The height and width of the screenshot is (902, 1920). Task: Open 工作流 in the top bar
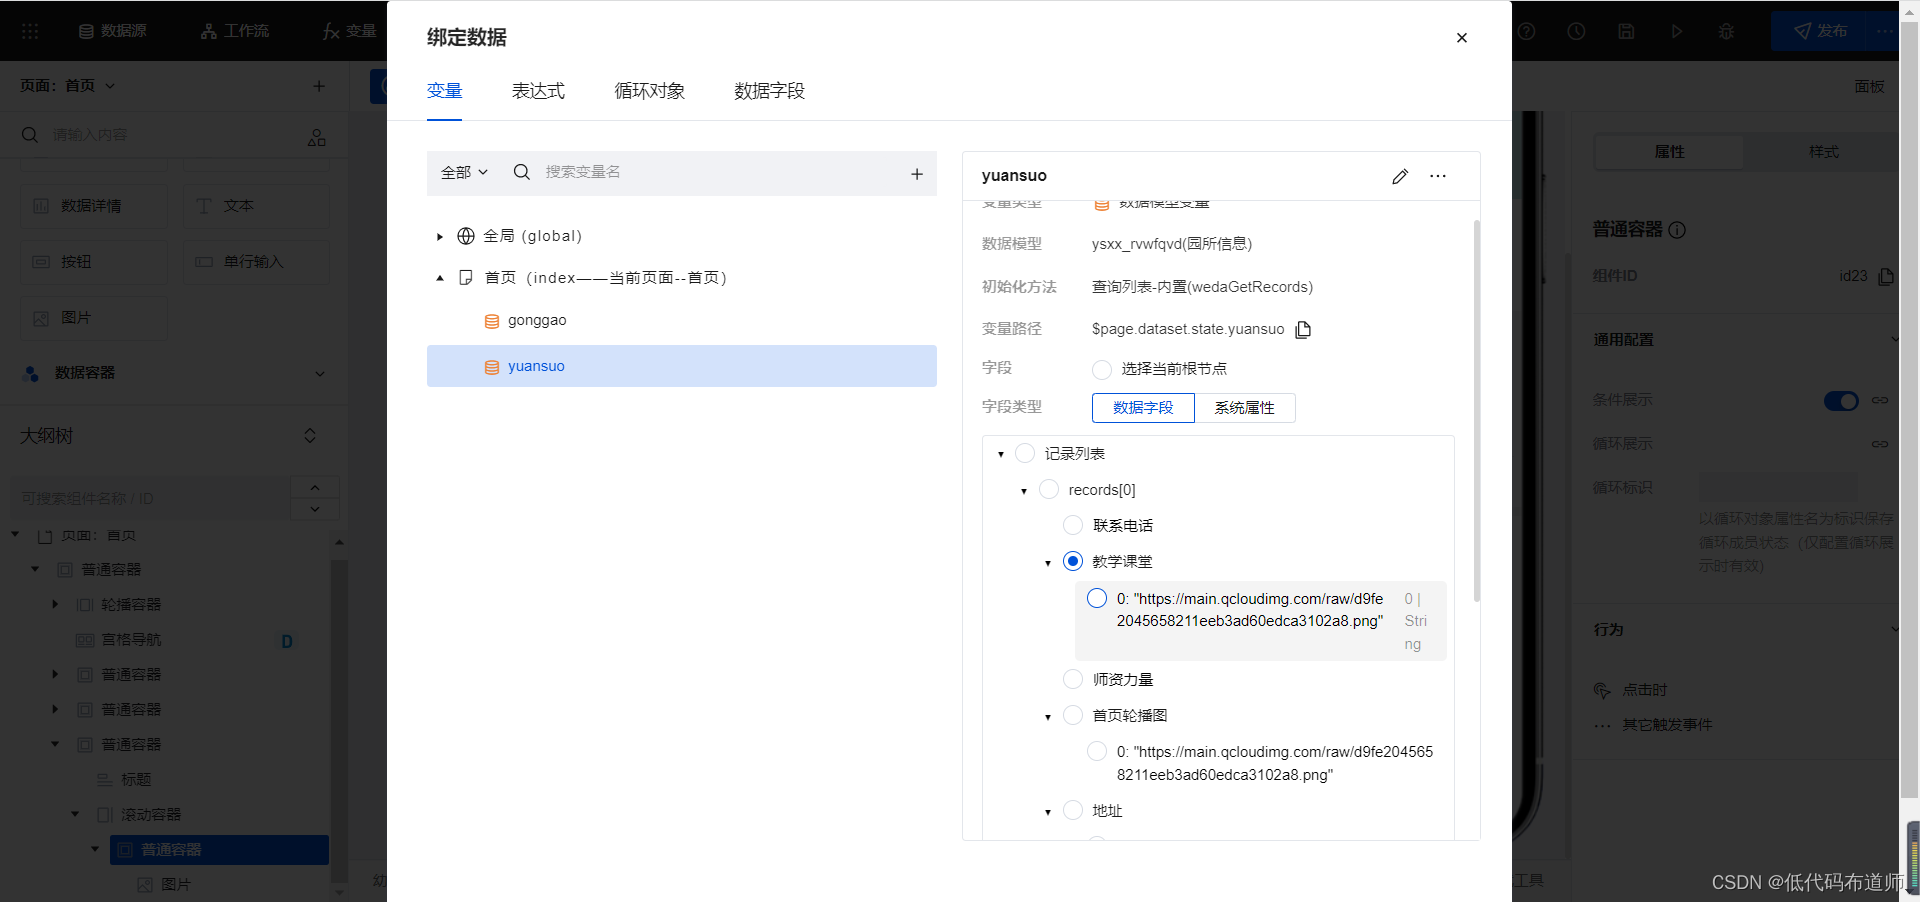click(x=235, y=31)
